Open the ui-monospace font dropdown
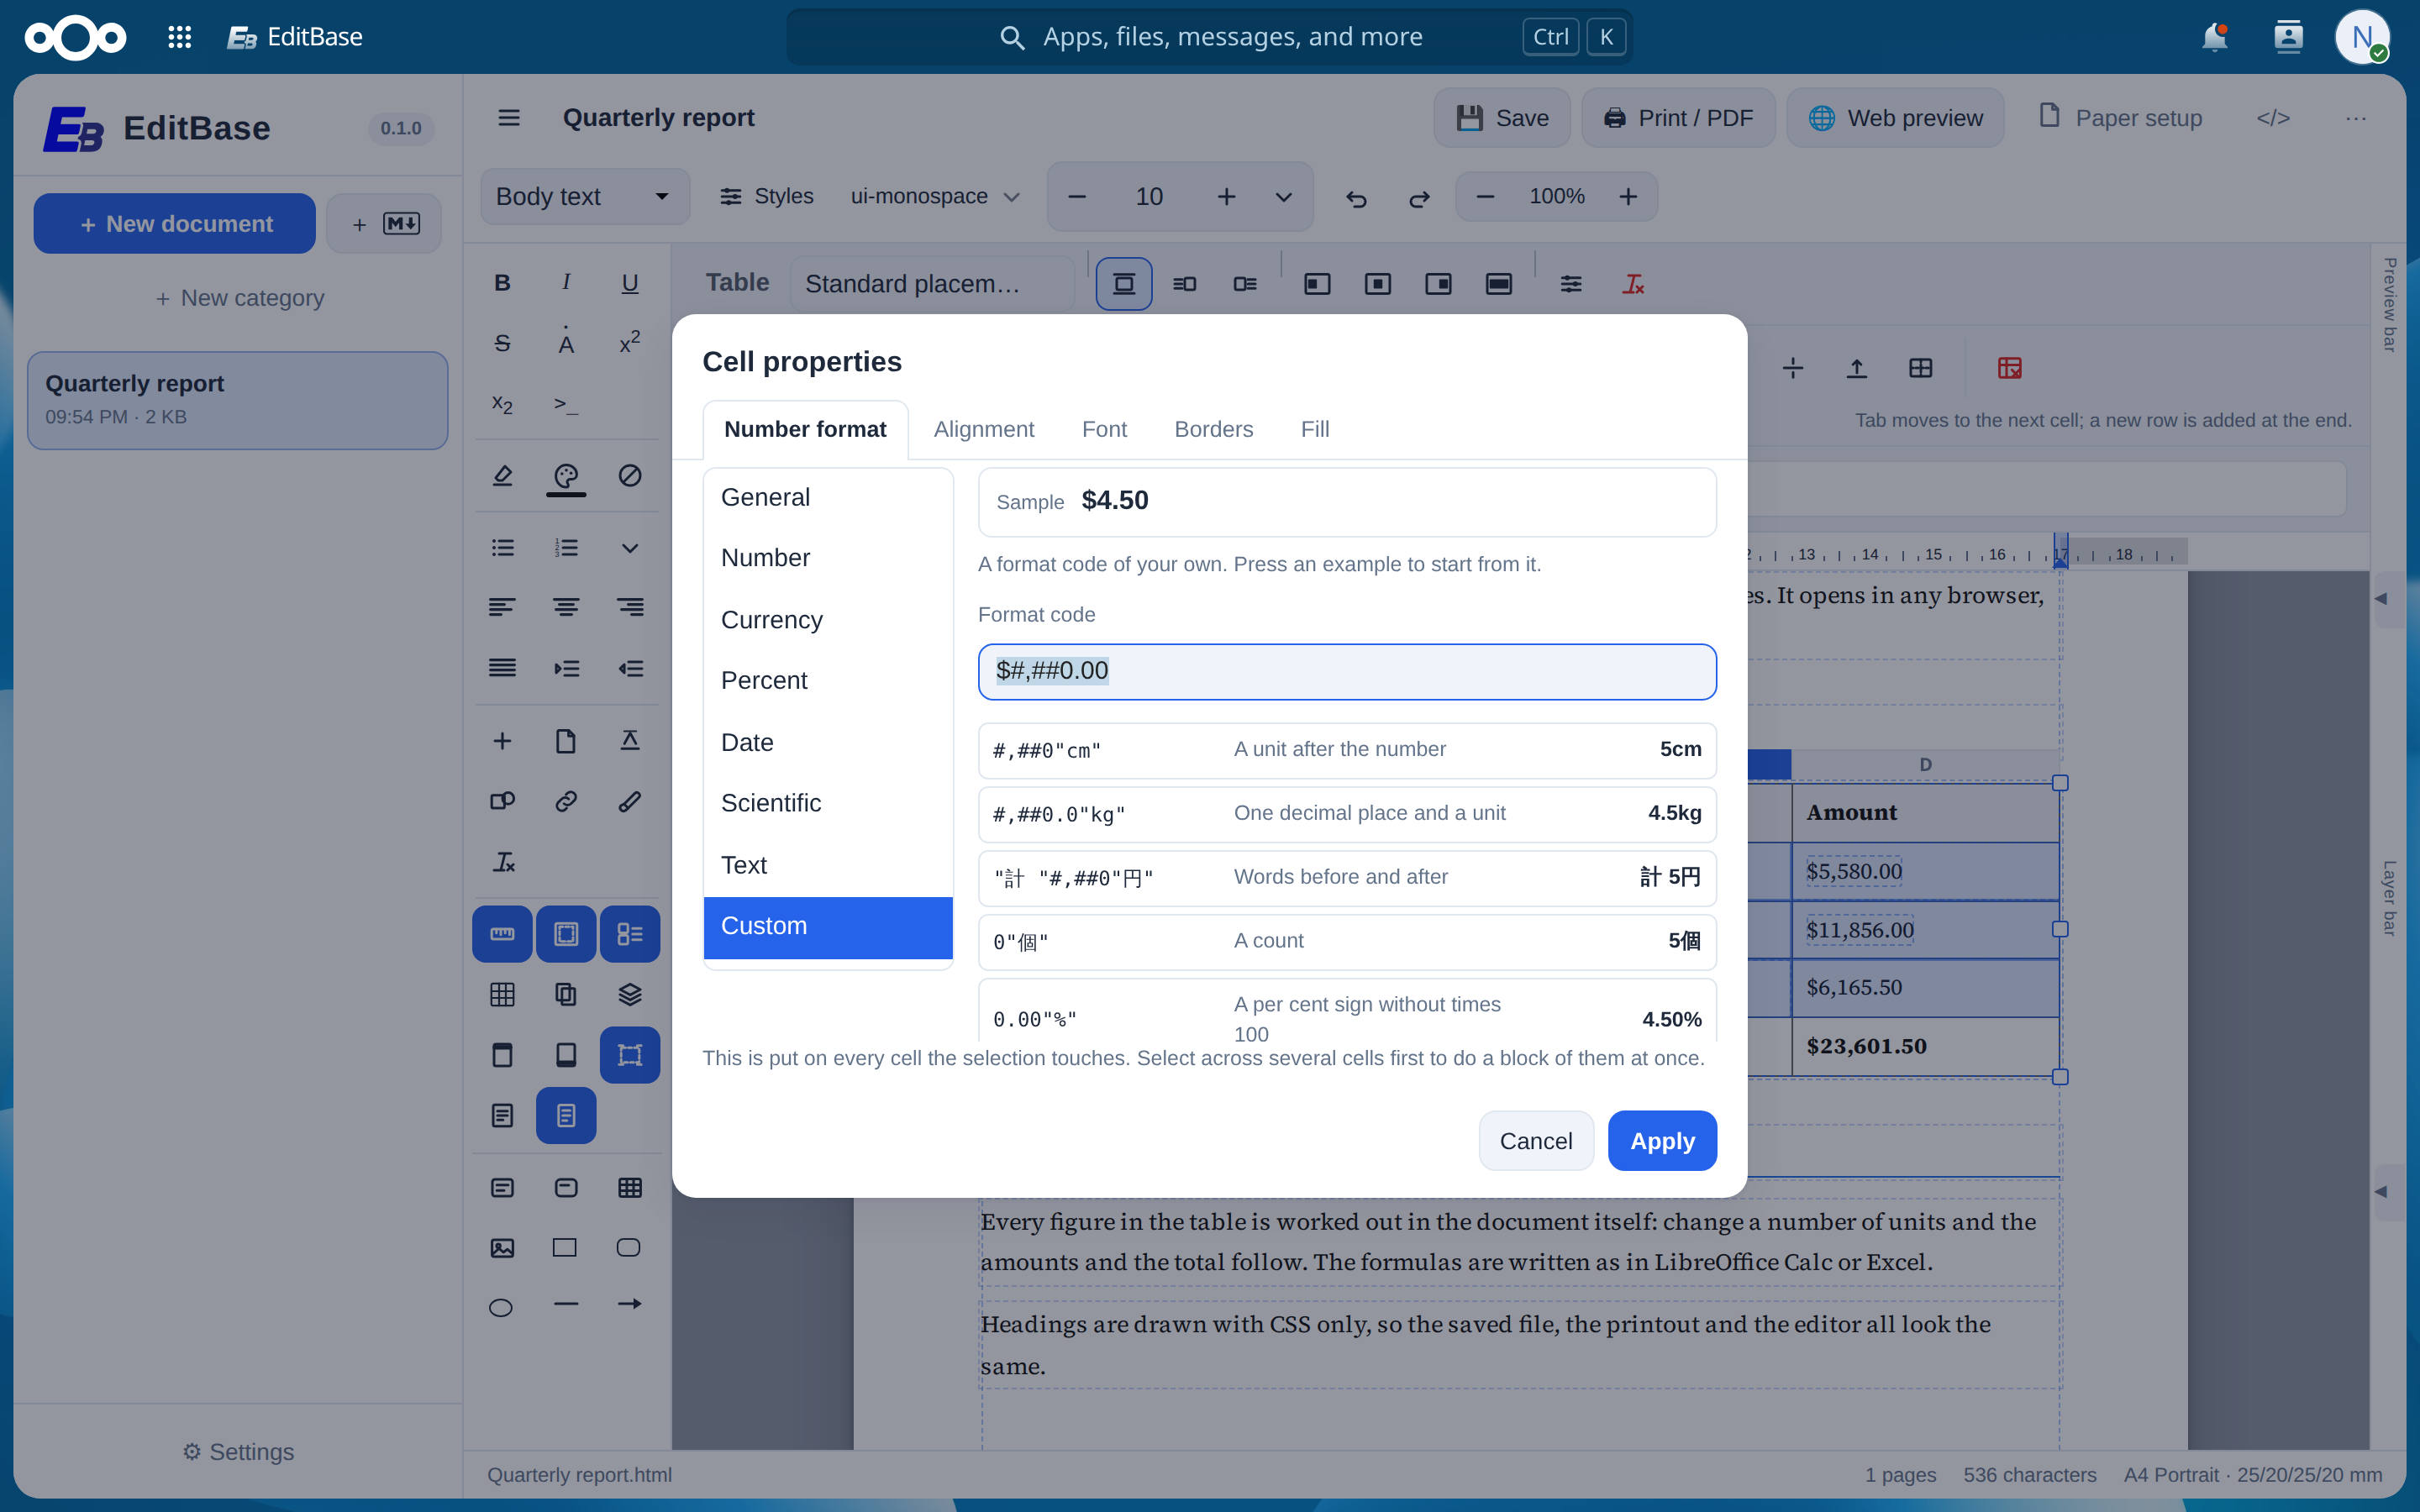2420x1512 pixels. click(x=935, y=197)
